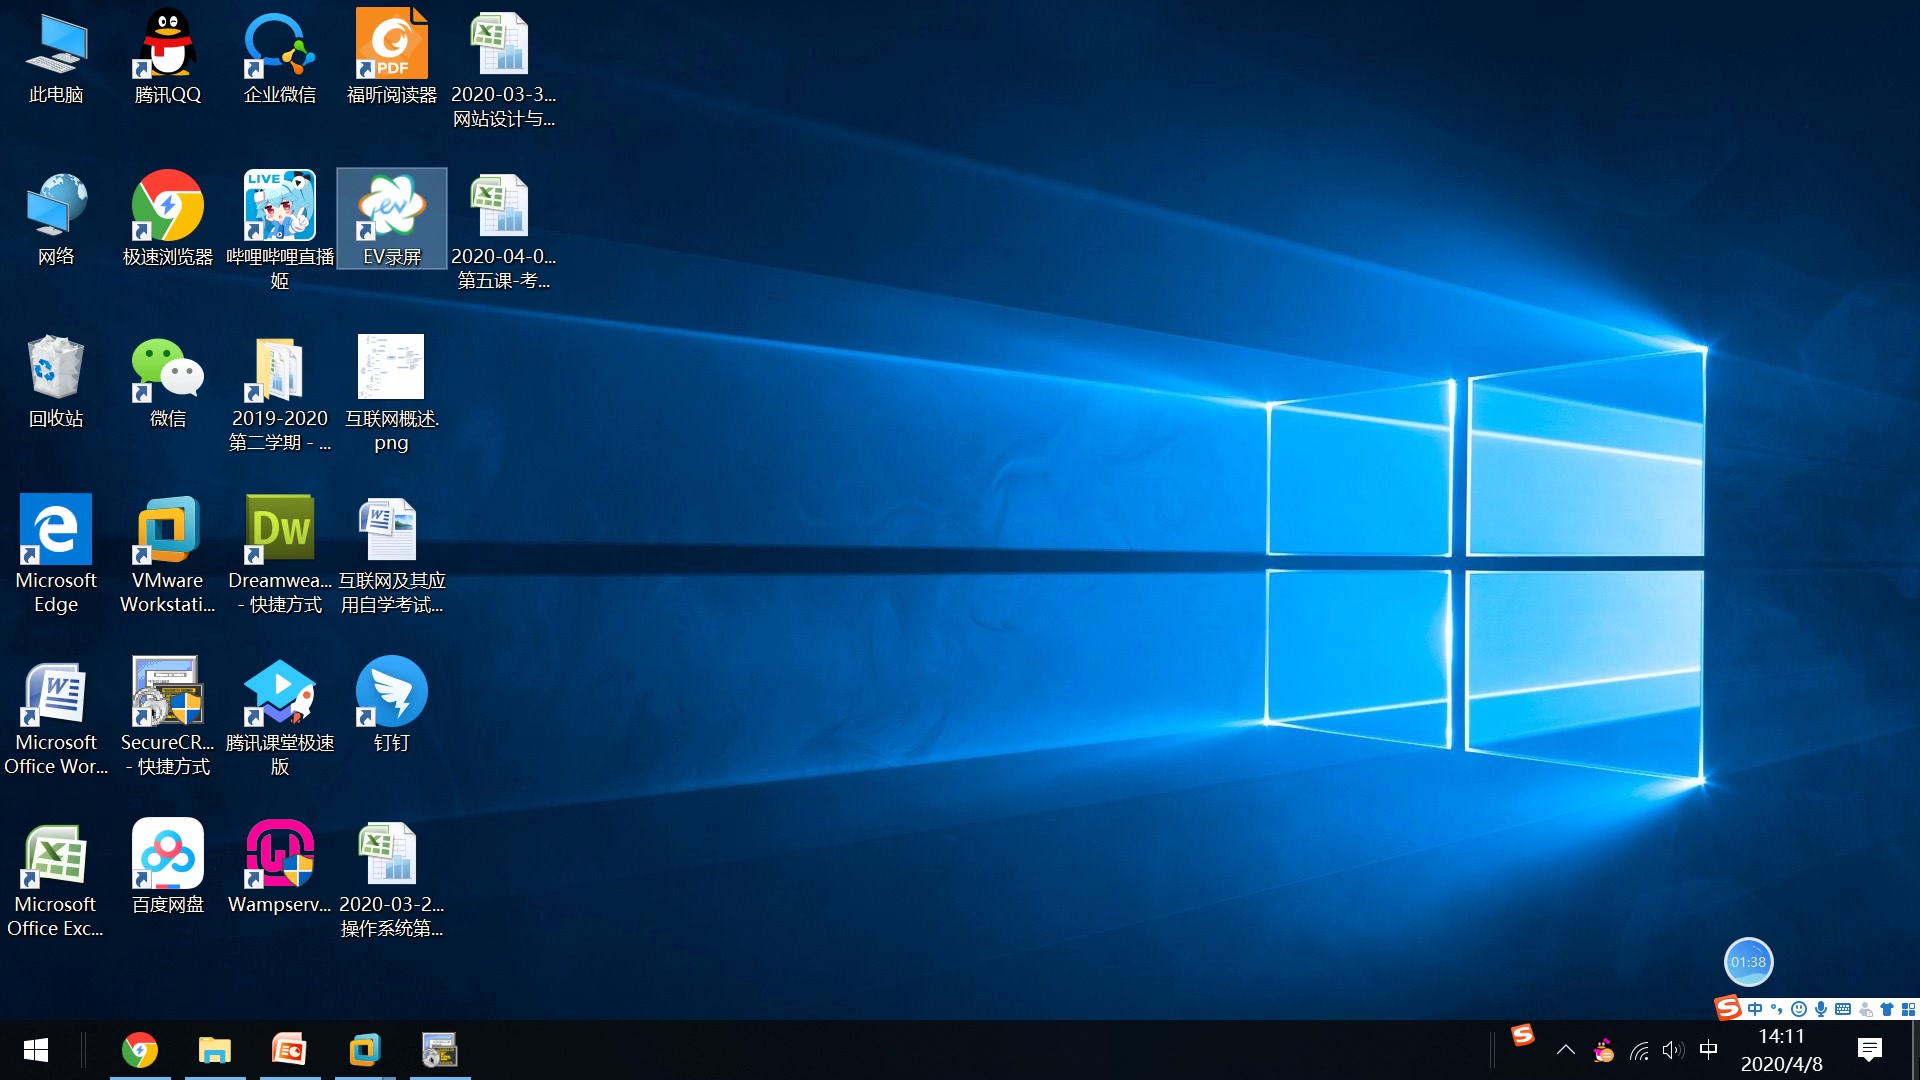The height and width of the screenshot is (1080, 1920).
Task: Select the 2020-03-2... 操作系统 Excel file
Action: [392, 880]
